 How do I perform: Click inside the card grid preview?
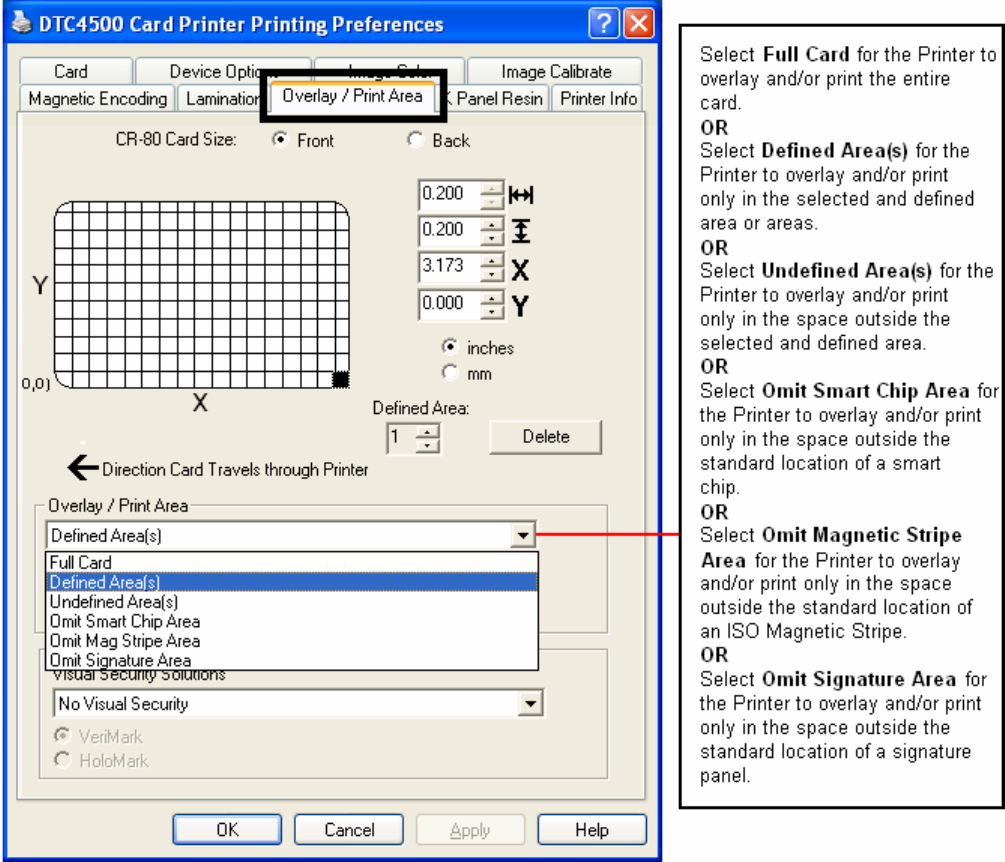tap(202, 295)
